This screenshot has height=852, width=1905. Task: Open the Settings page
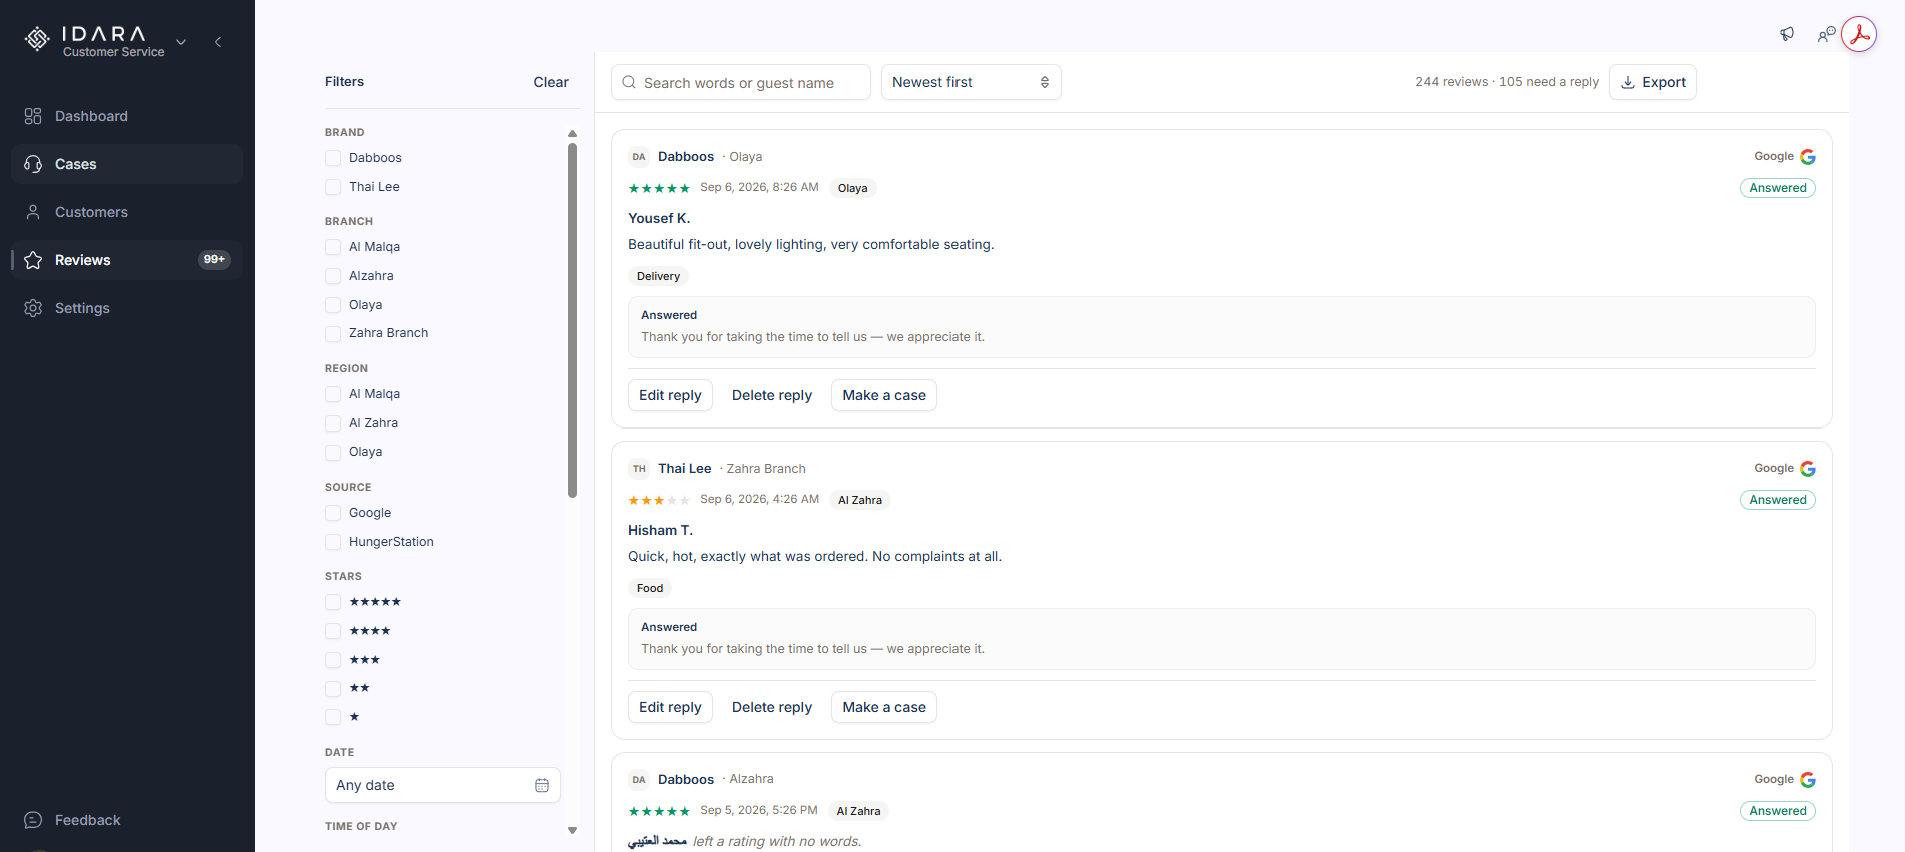point(127,308)
